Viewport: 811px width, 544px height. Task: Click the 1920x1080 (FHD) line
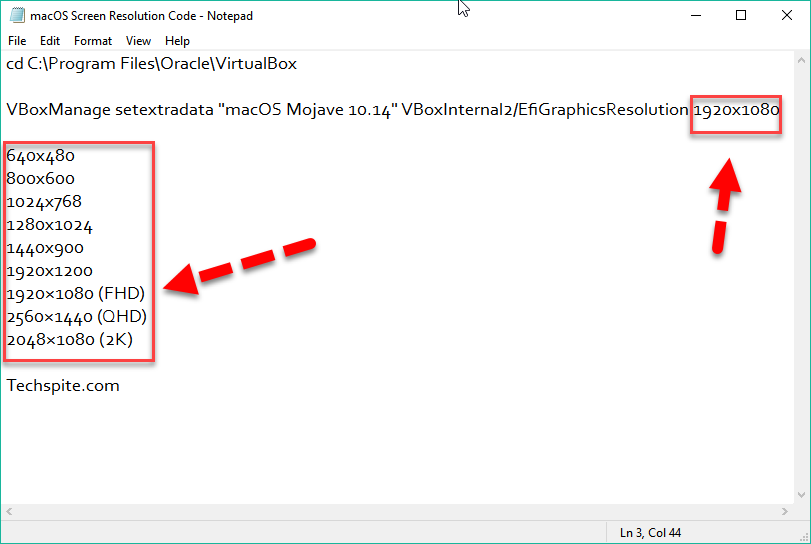[x=76, y=294]
